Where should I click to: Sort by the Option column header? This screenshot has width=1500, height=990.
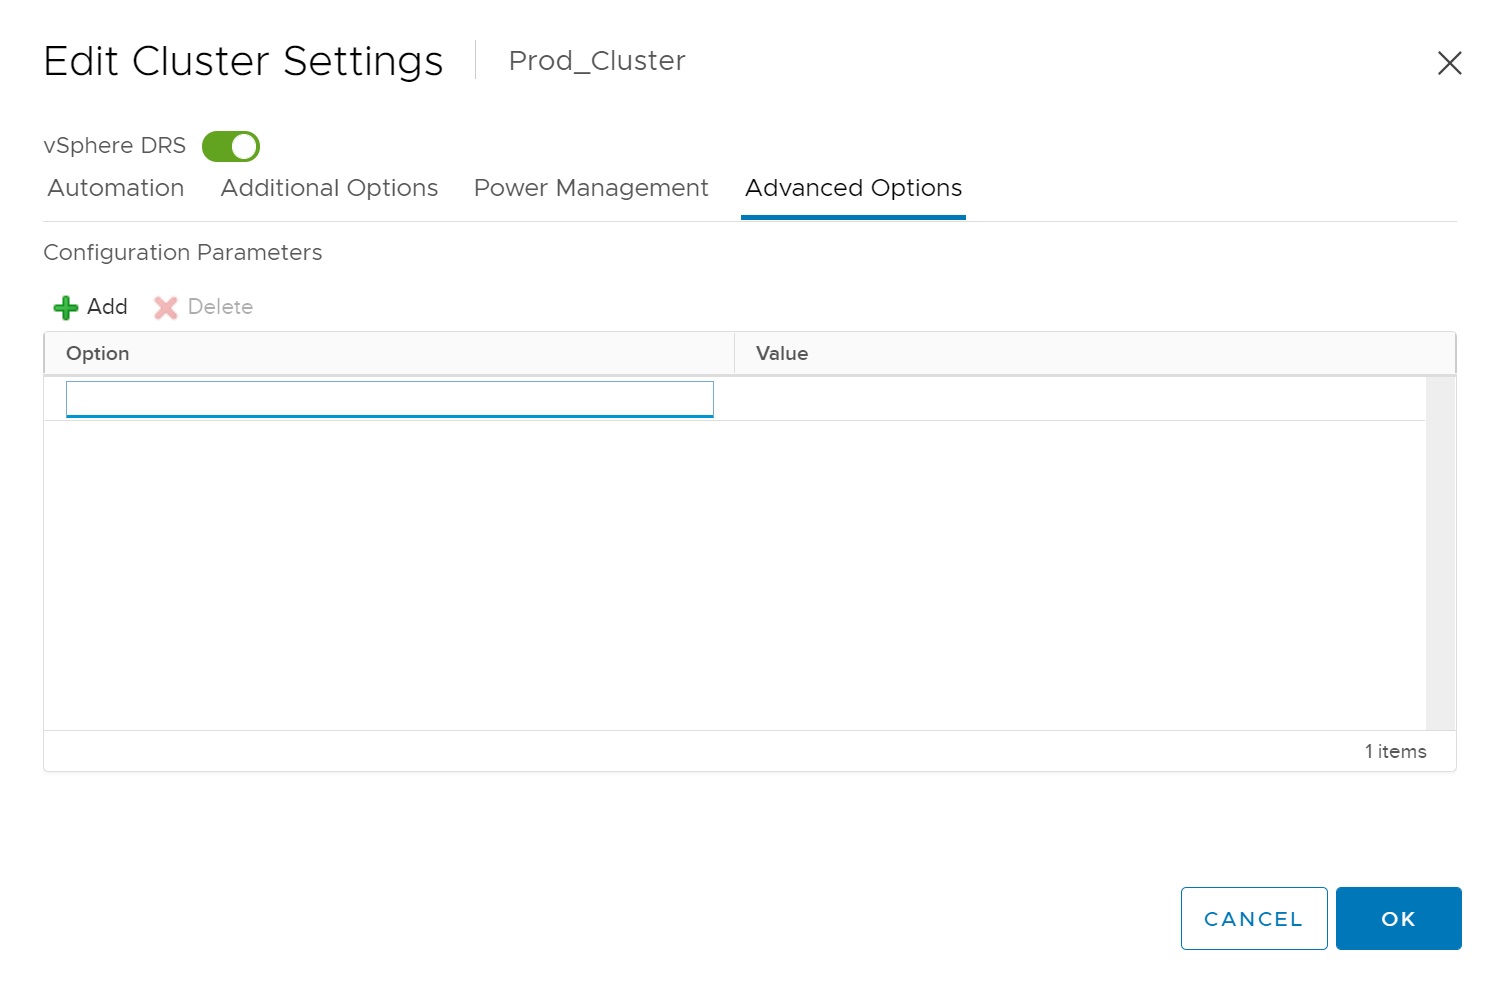[98, 354]
